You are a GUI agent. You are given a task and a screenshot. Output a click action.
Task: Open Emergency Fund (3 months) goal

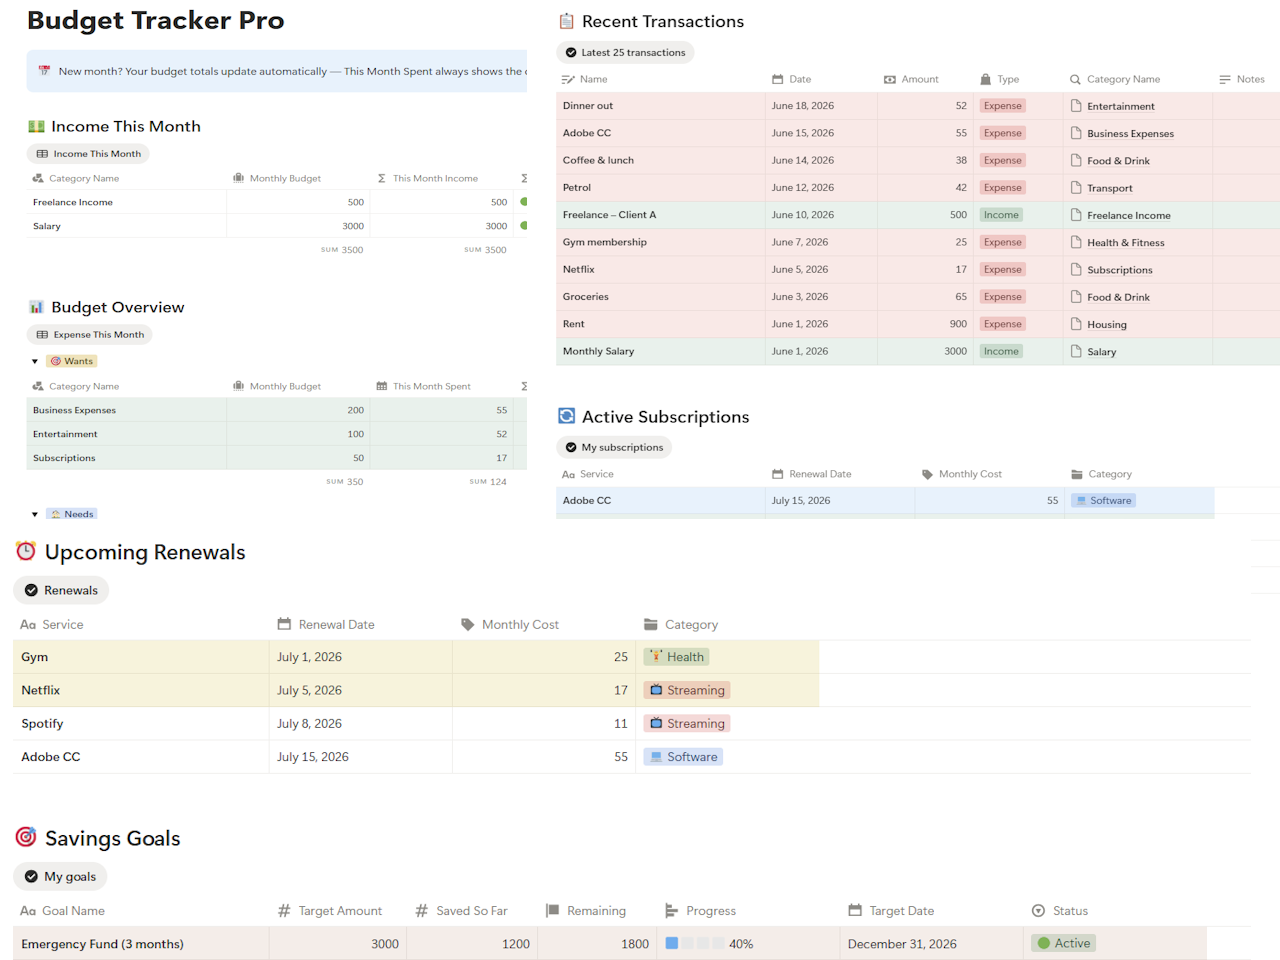[x=102, y=944]
